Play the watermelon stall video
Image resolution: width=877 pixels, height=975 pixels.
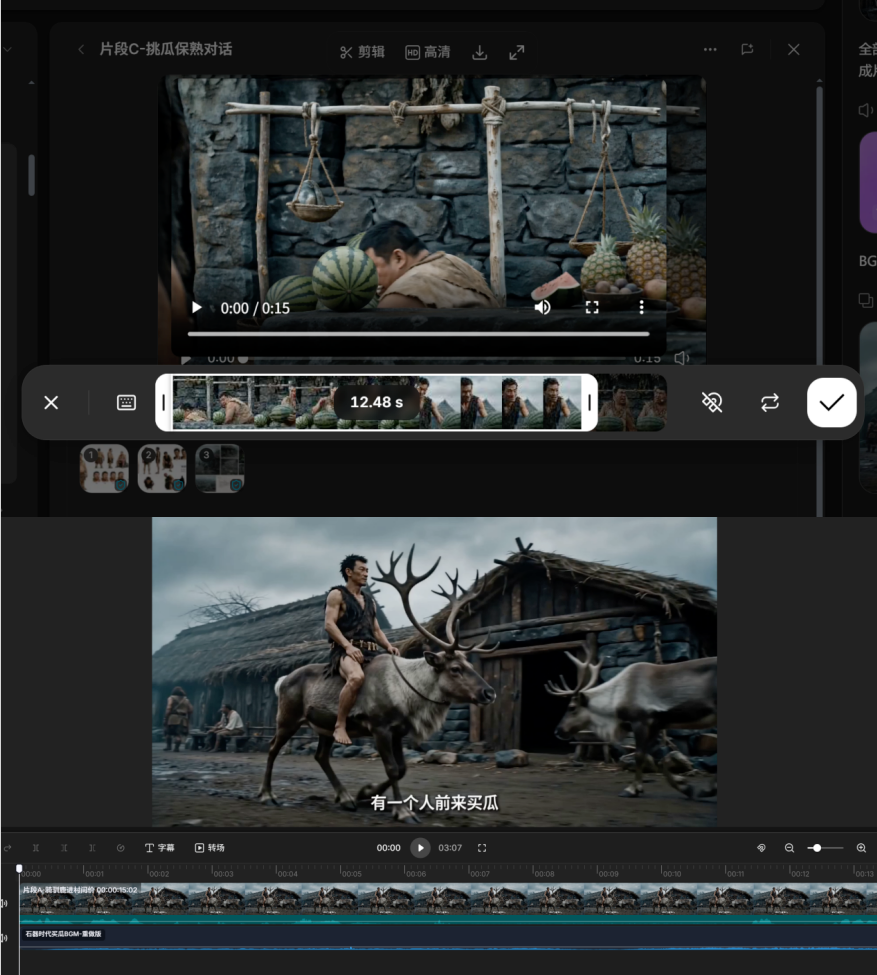197,308
